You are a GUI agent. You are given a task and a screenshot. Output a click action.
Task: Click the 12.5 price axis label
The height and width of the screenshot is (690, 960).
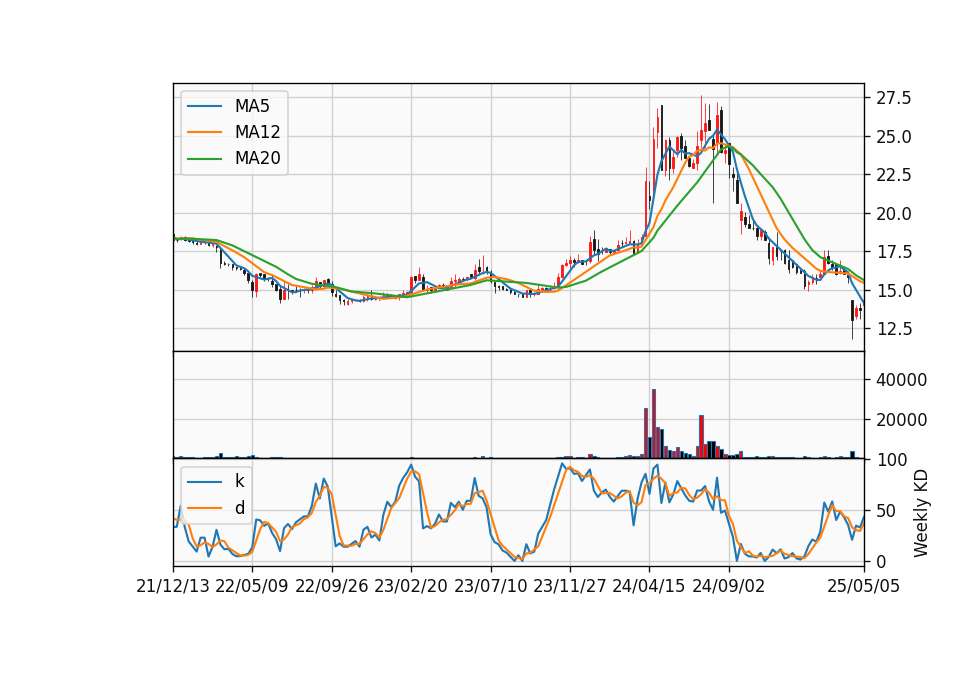click(x=894, y=329)
